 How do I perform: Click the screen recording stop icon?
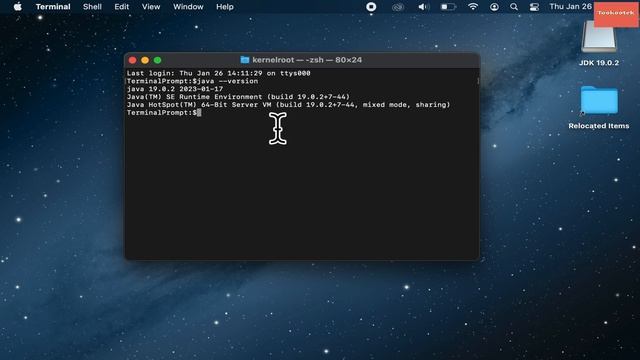pyautogui.click(x=371, y=7)
